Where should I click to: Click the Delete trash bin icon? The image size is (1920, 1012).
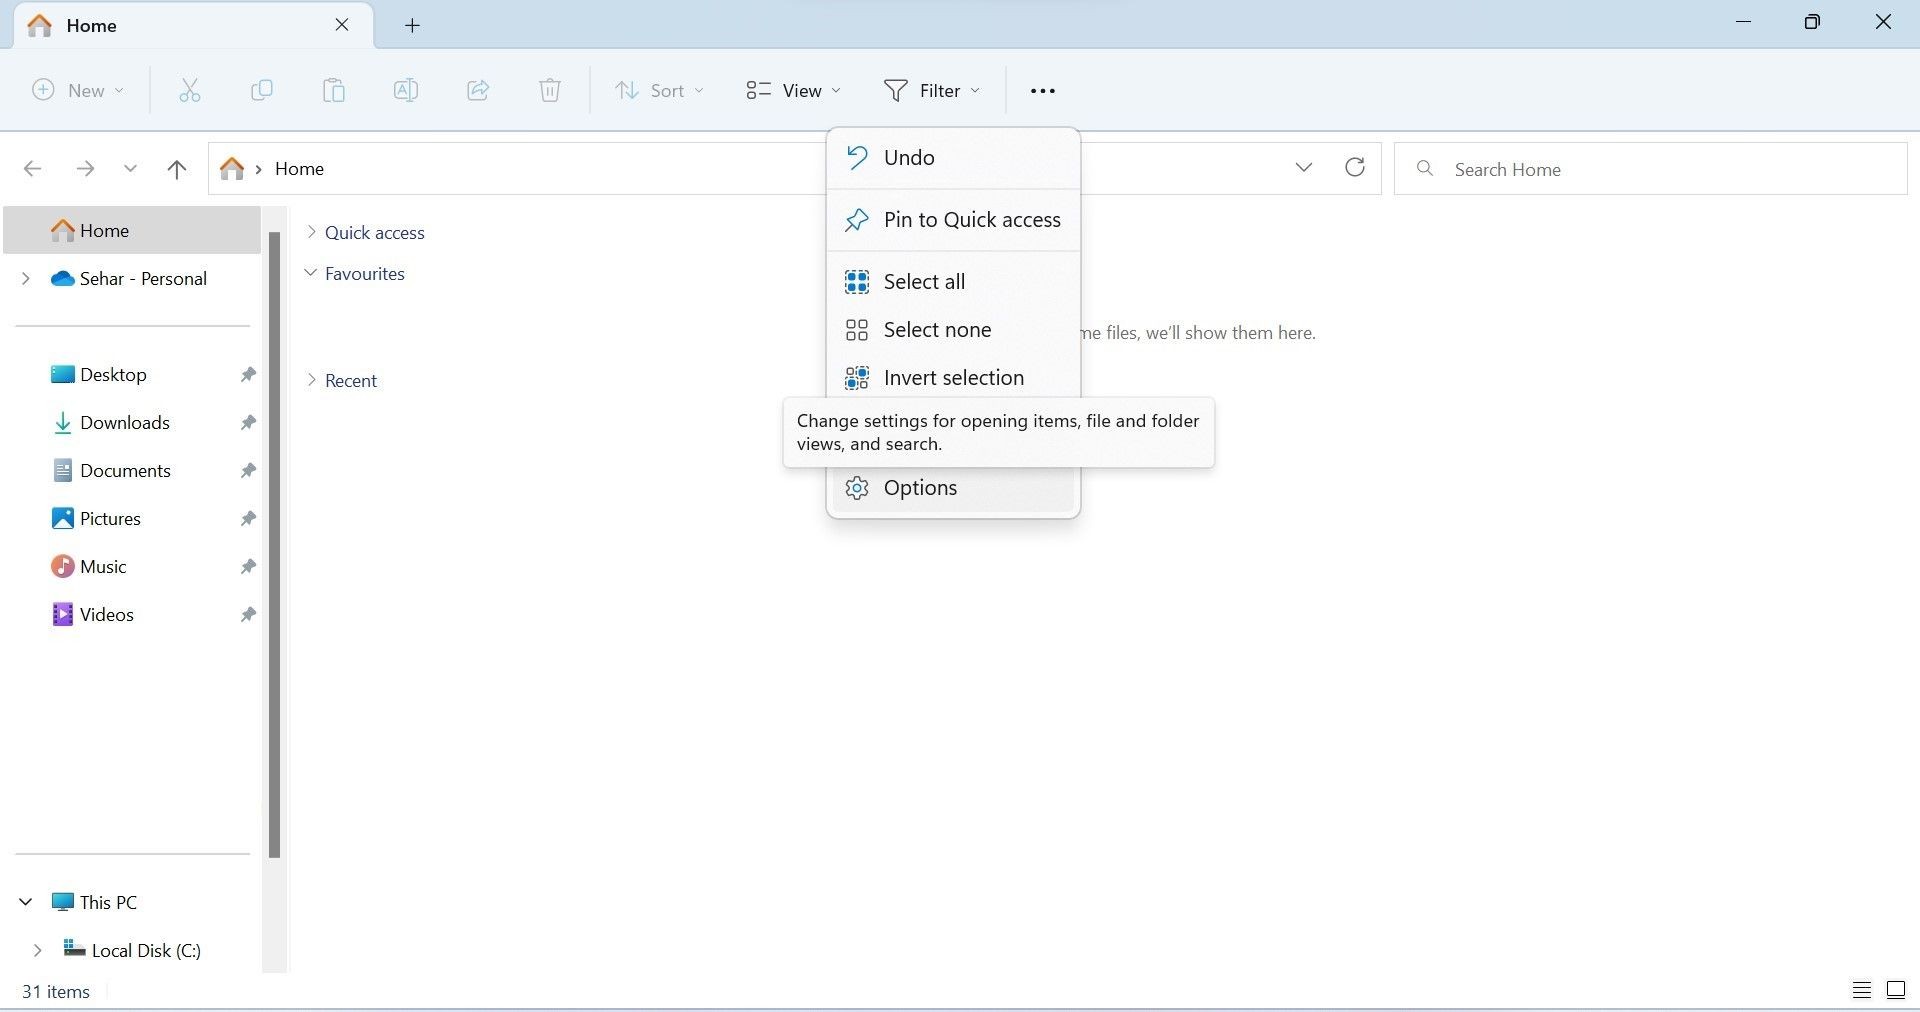click(x=550, y=90)
